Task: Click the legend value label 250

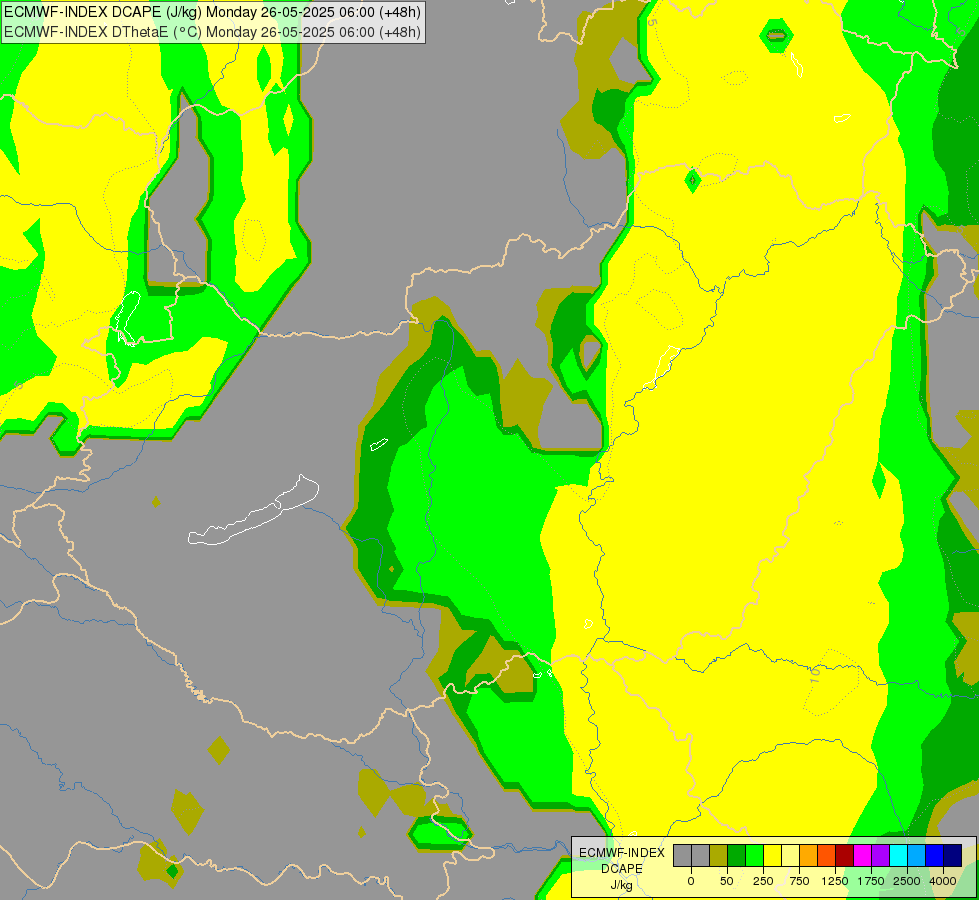Action: coord(763,881)
